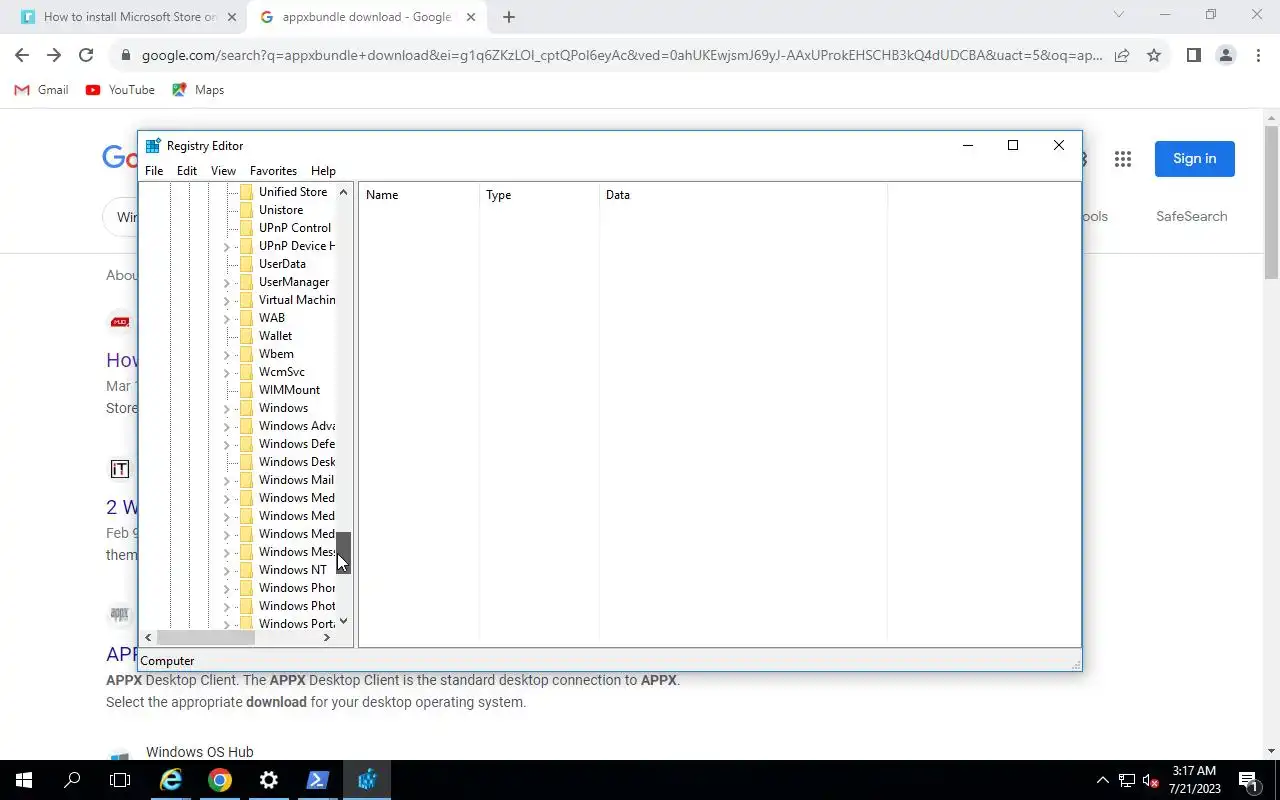Bookmark this page with the star icon

(x=1154, y=56)
